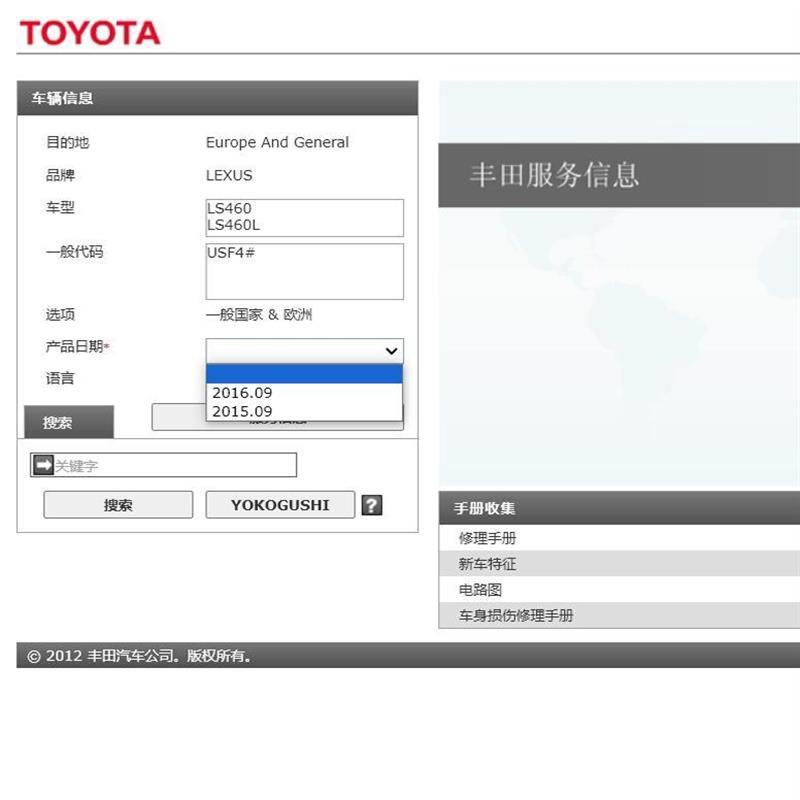This screenshot has width=800, height=800.
Task: Click the LEXUS brand value
Action: (229, 176)
